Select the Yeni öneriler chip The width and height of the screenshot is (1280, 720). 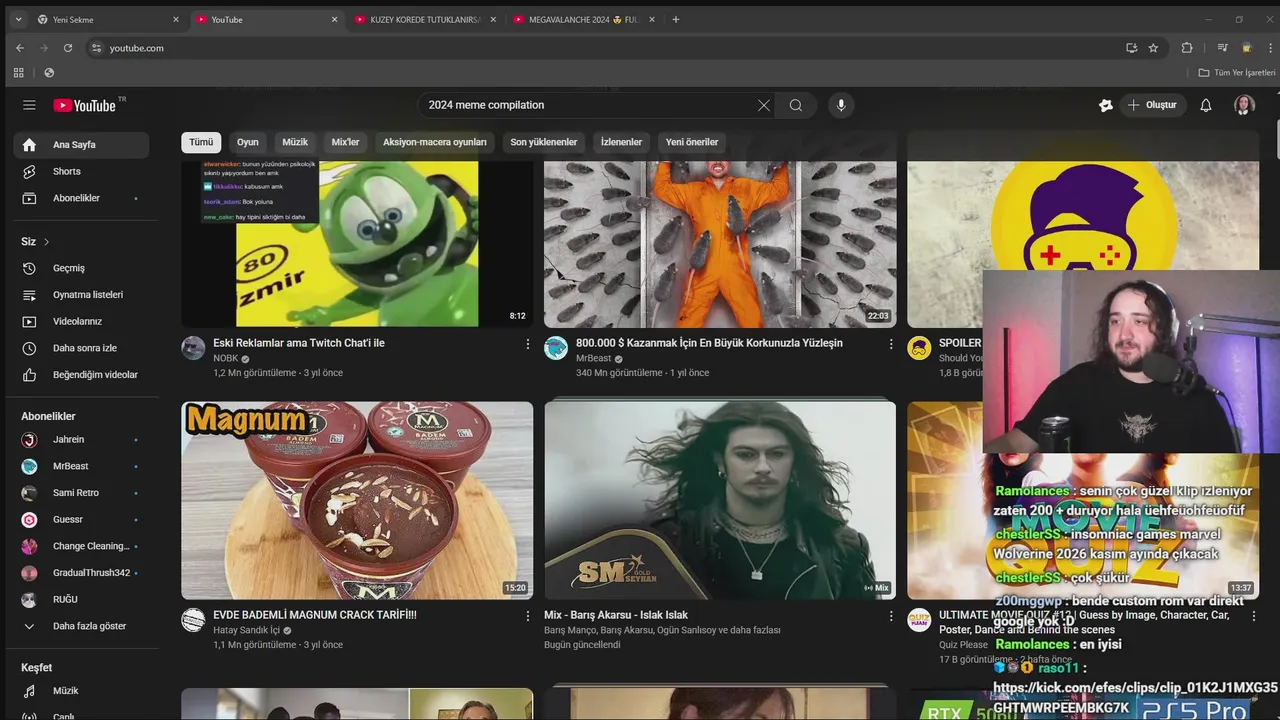(692, 142)
